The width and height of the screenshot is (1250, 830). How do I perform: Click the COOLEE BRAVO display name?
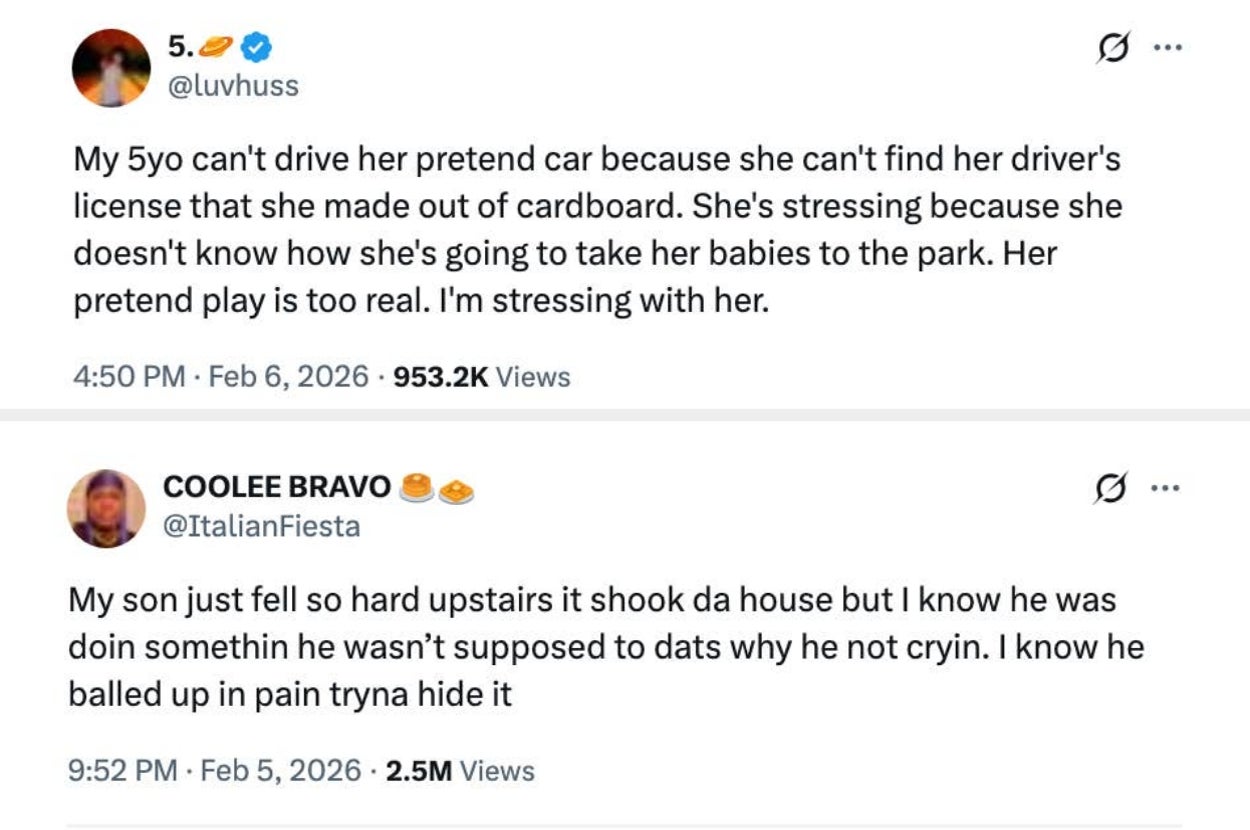point(277,487)
